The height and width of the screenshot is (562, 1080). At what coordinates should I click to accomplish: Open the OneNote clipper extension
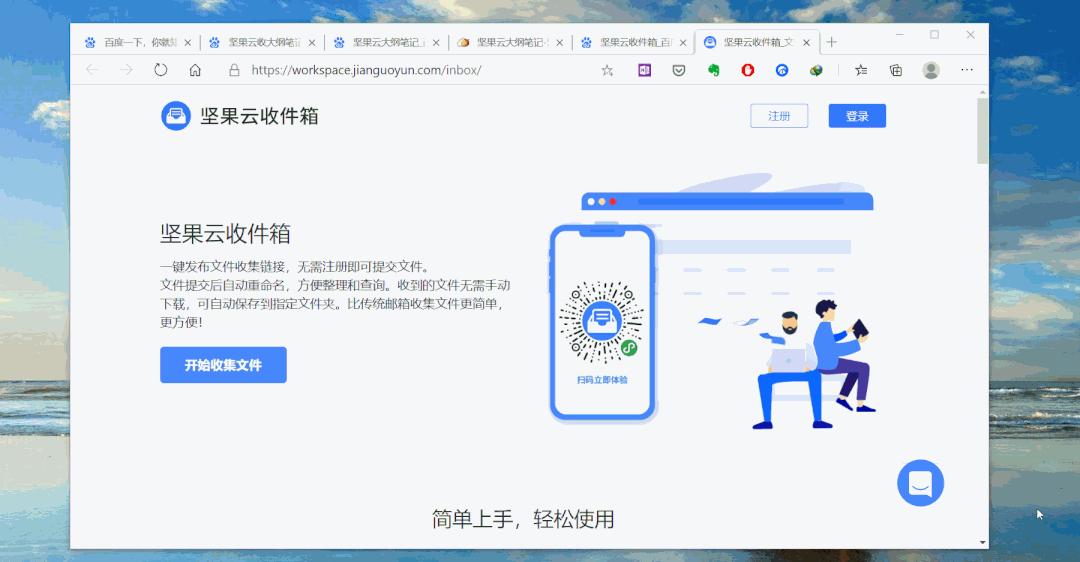coord(644,70)
